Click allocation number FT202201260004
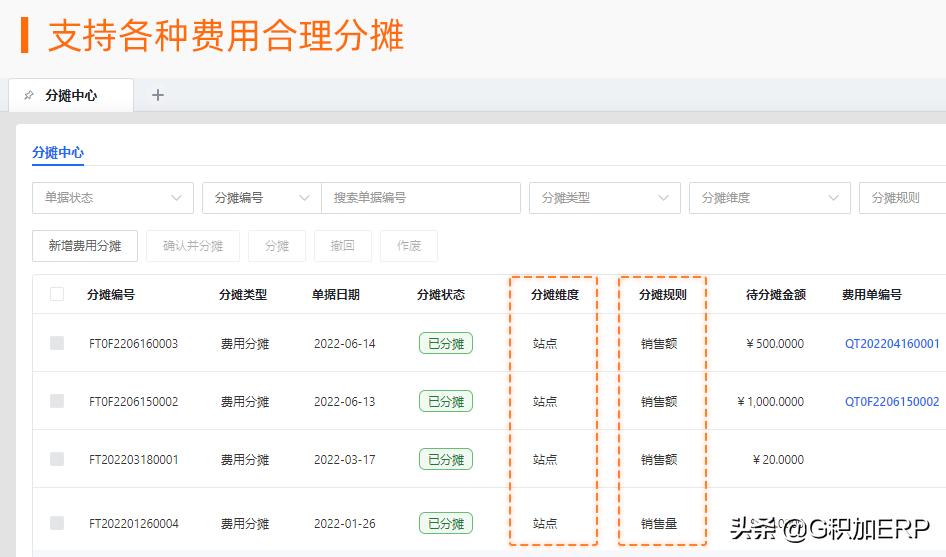 (133, 523)
